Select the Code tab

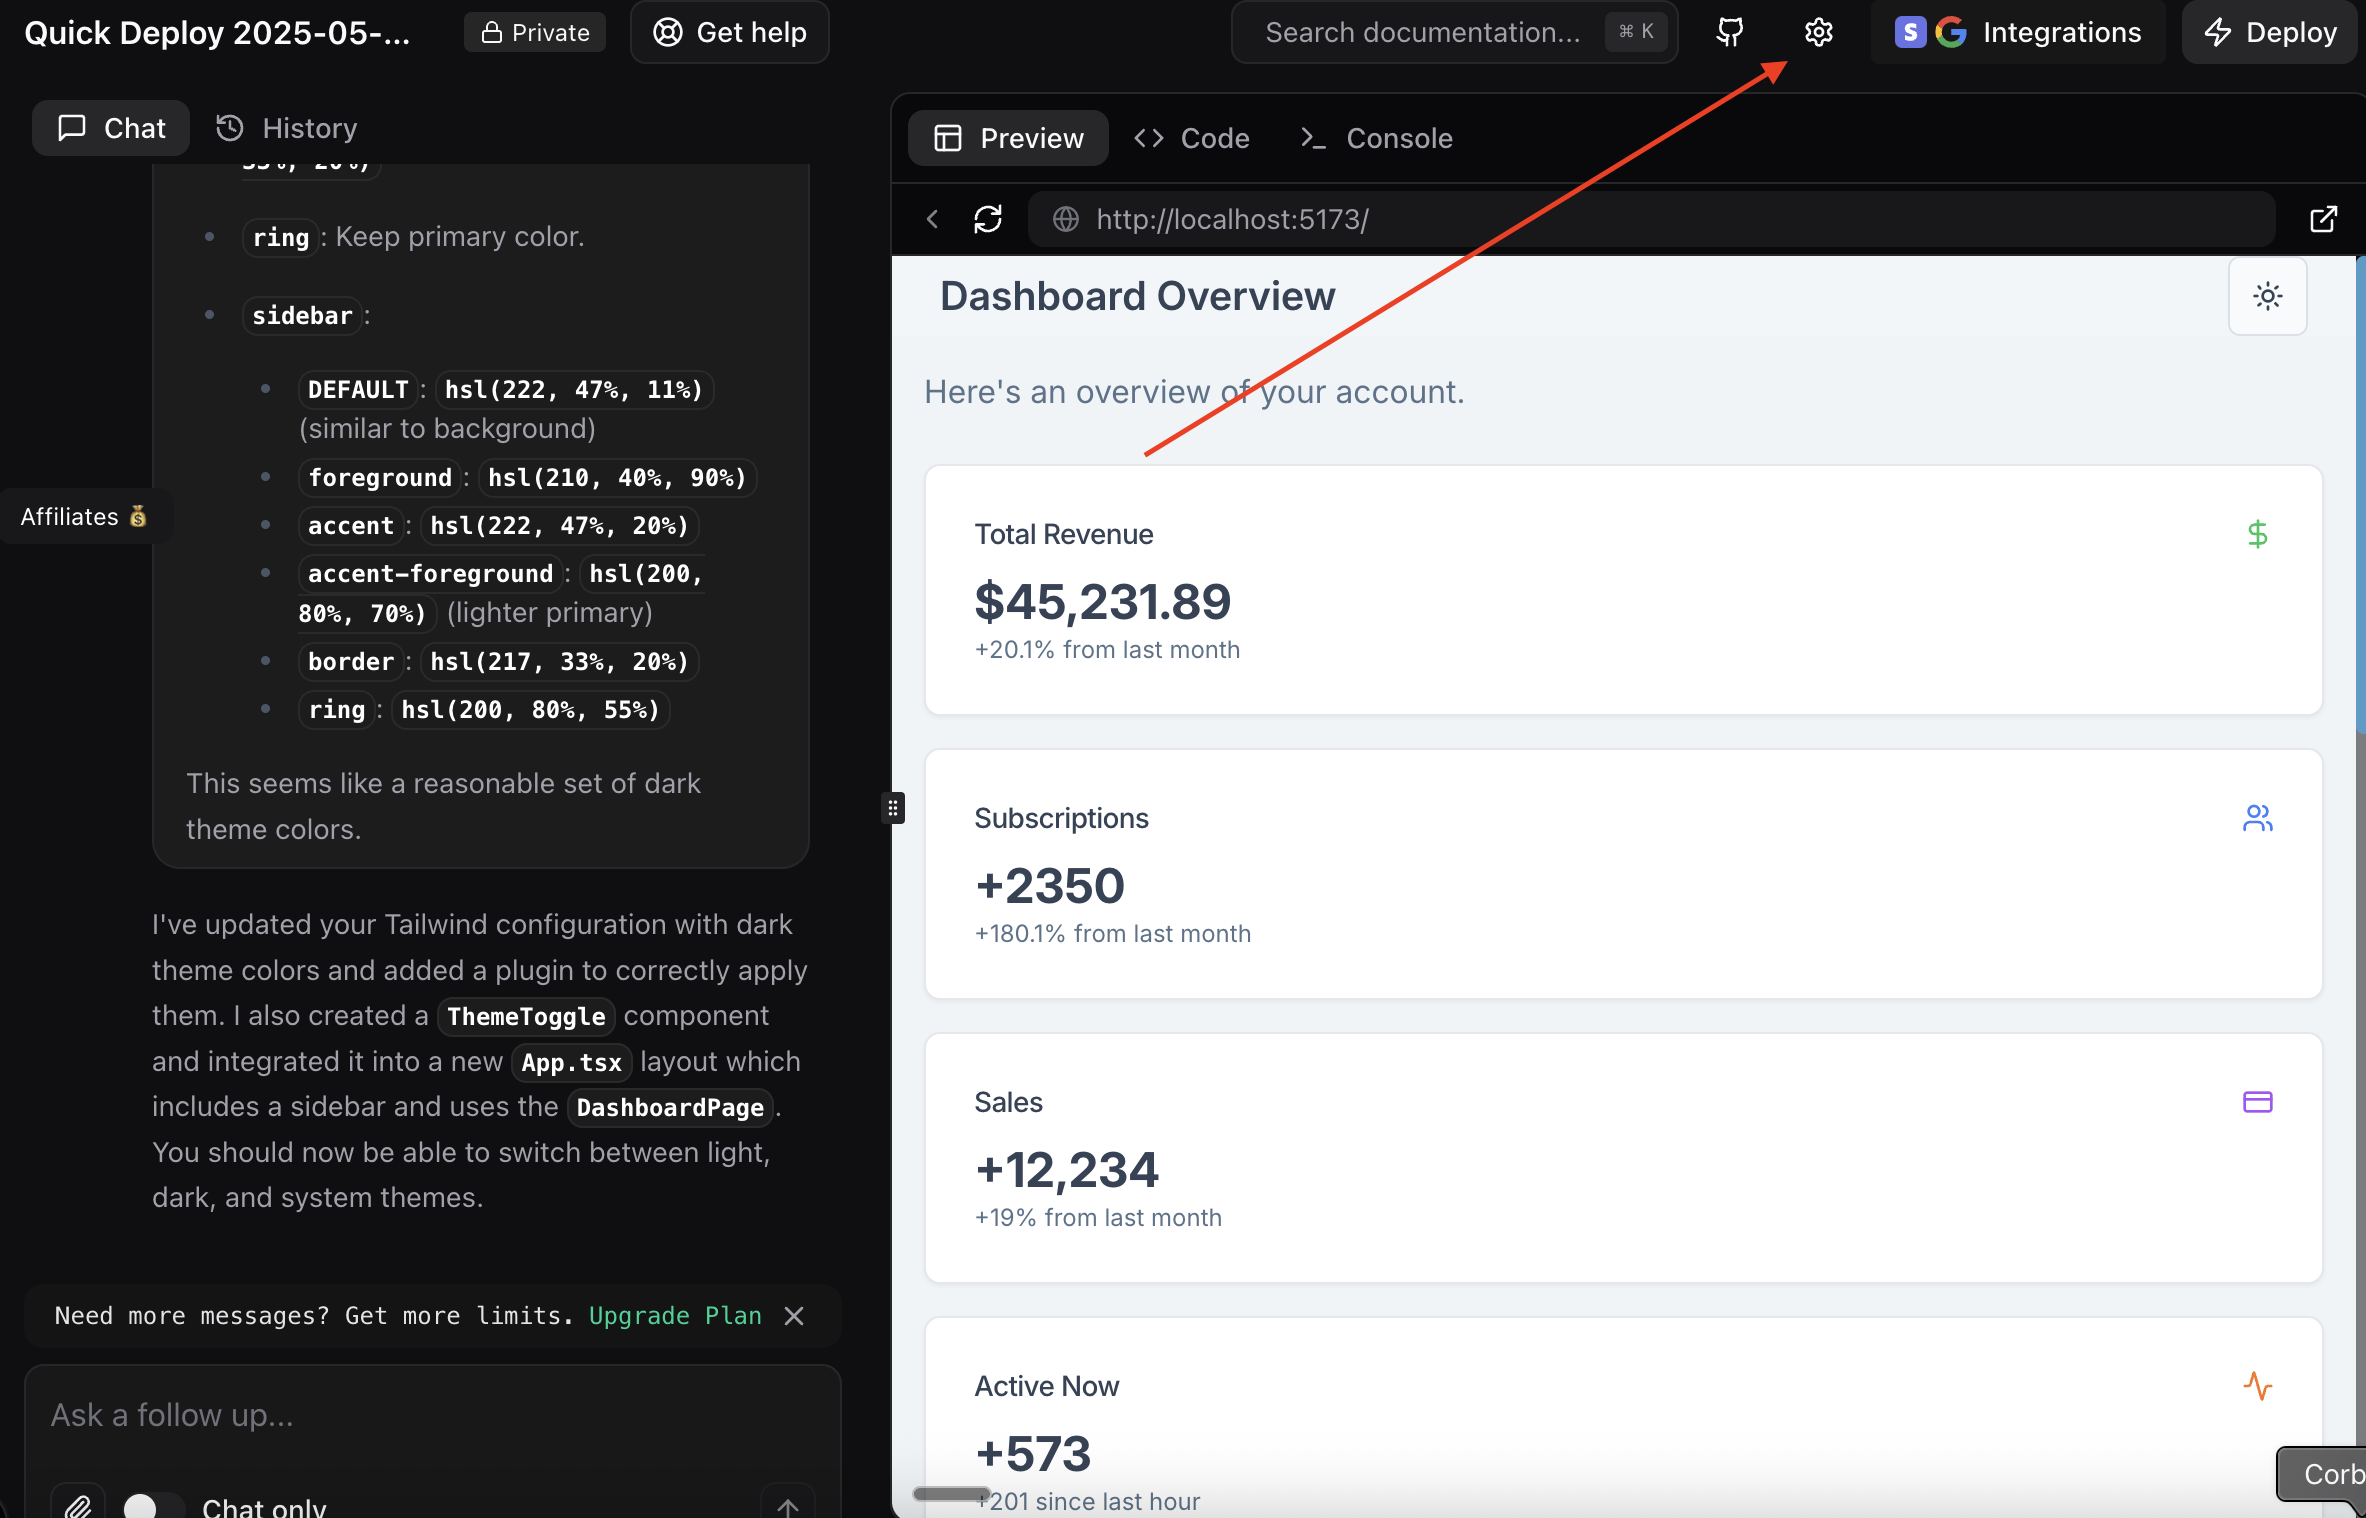tap(1191, 138)
